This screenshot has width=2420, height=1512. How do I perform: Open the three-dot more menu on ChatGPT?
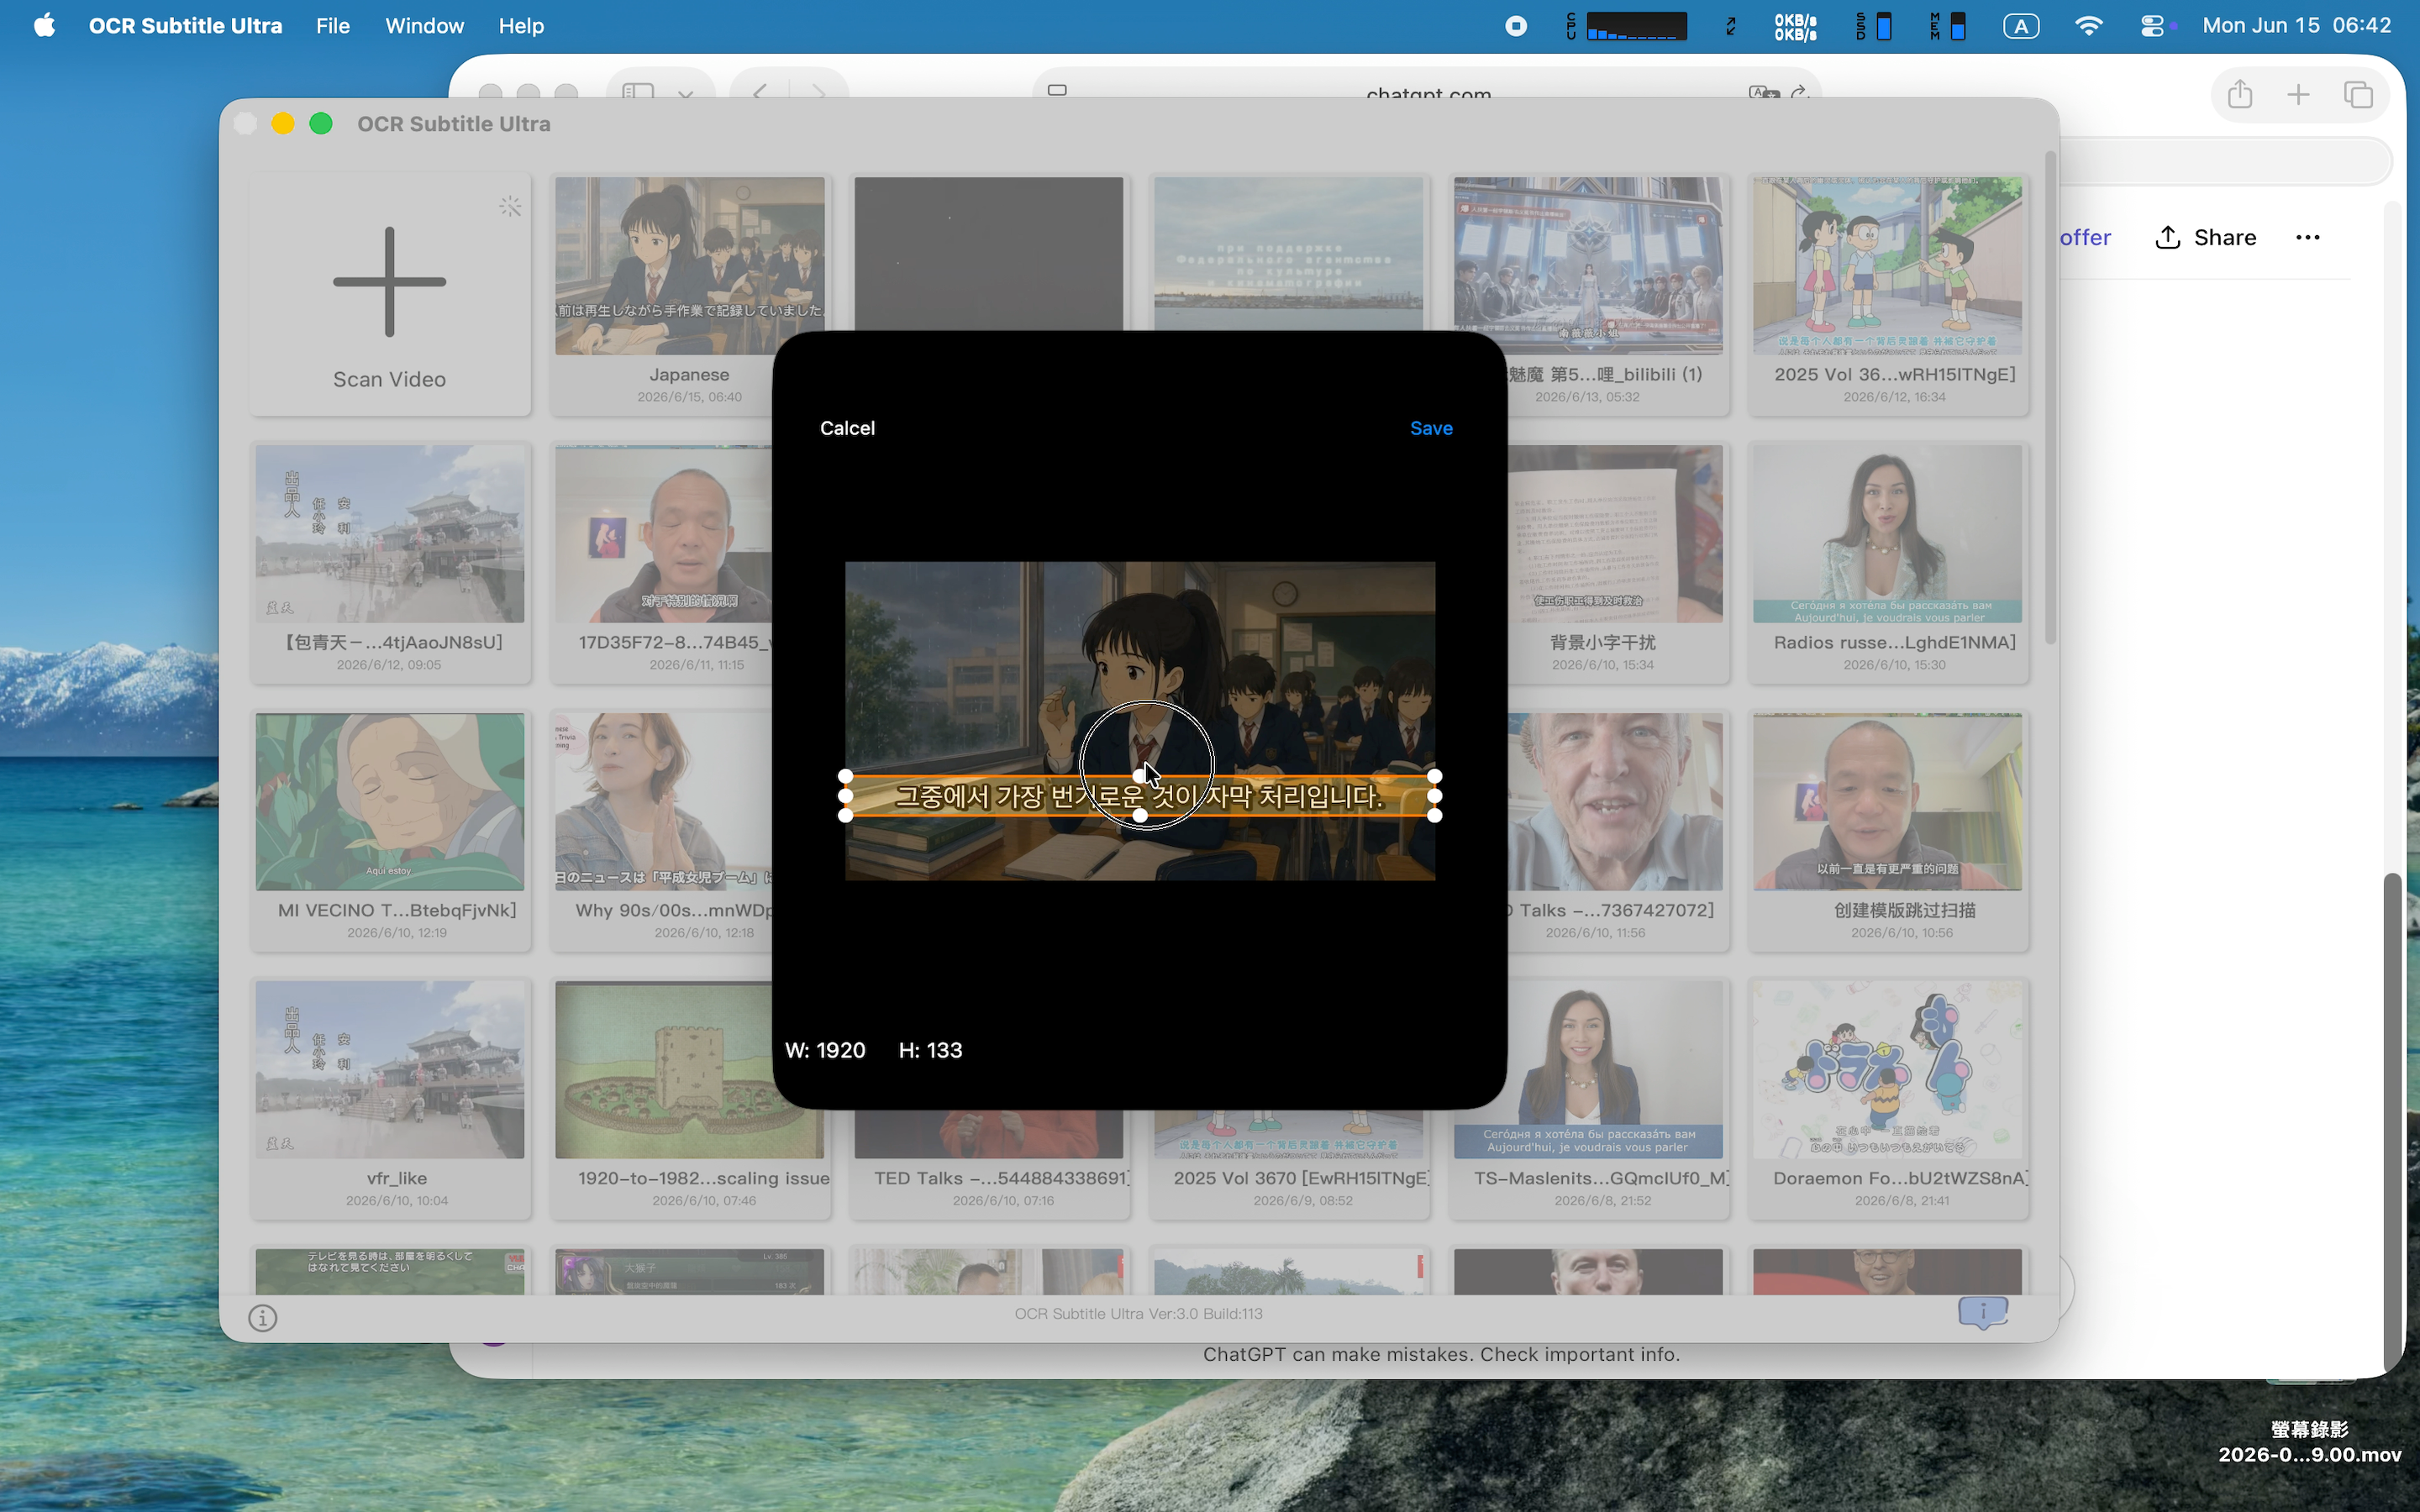(x=2308, y=237)
